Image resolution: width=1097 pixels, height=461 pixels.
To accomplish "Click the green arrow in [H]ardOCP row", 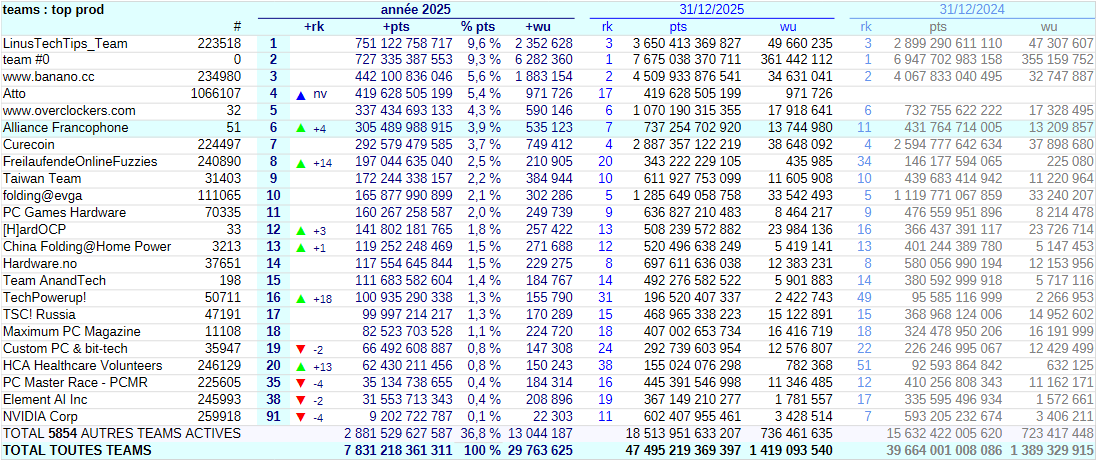I will 301,230.
